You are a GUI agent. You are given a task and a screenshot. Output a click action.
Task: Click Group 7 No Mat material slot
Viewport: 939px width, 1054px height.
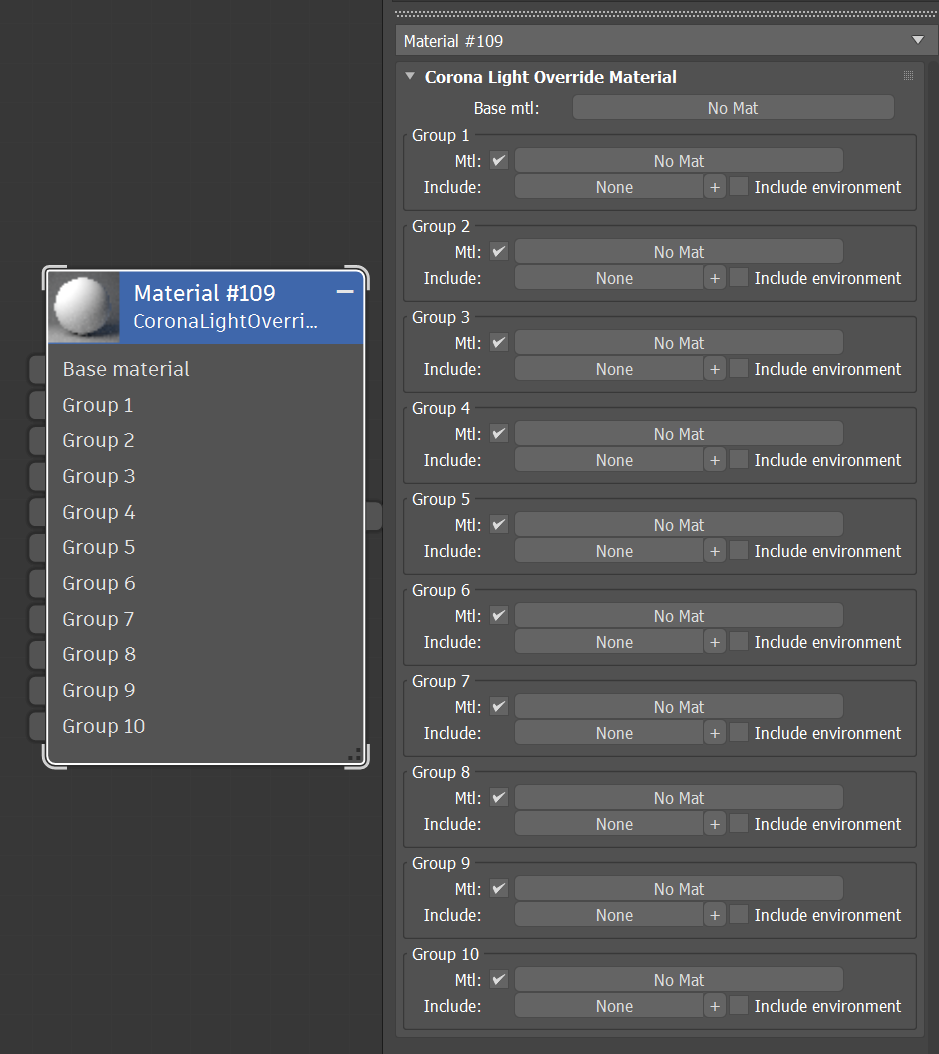(x=678, y=706)
